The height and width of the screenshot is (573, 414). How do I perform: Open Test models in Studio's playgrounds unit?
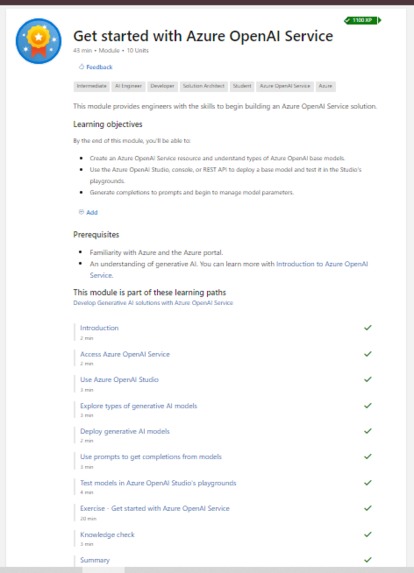158,483
